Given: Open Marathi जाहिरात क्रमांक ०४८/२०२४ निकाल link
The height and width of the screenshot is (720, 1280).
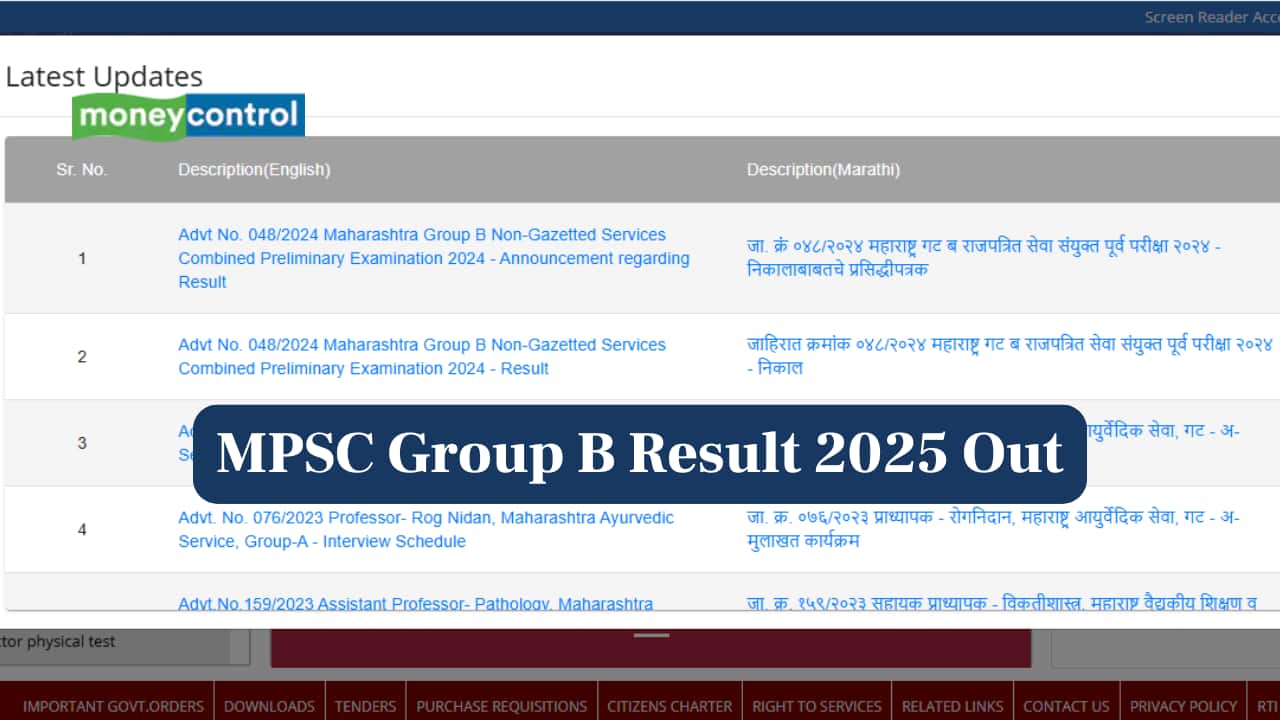Looking at the screenshot, I should pos(1010,356).
